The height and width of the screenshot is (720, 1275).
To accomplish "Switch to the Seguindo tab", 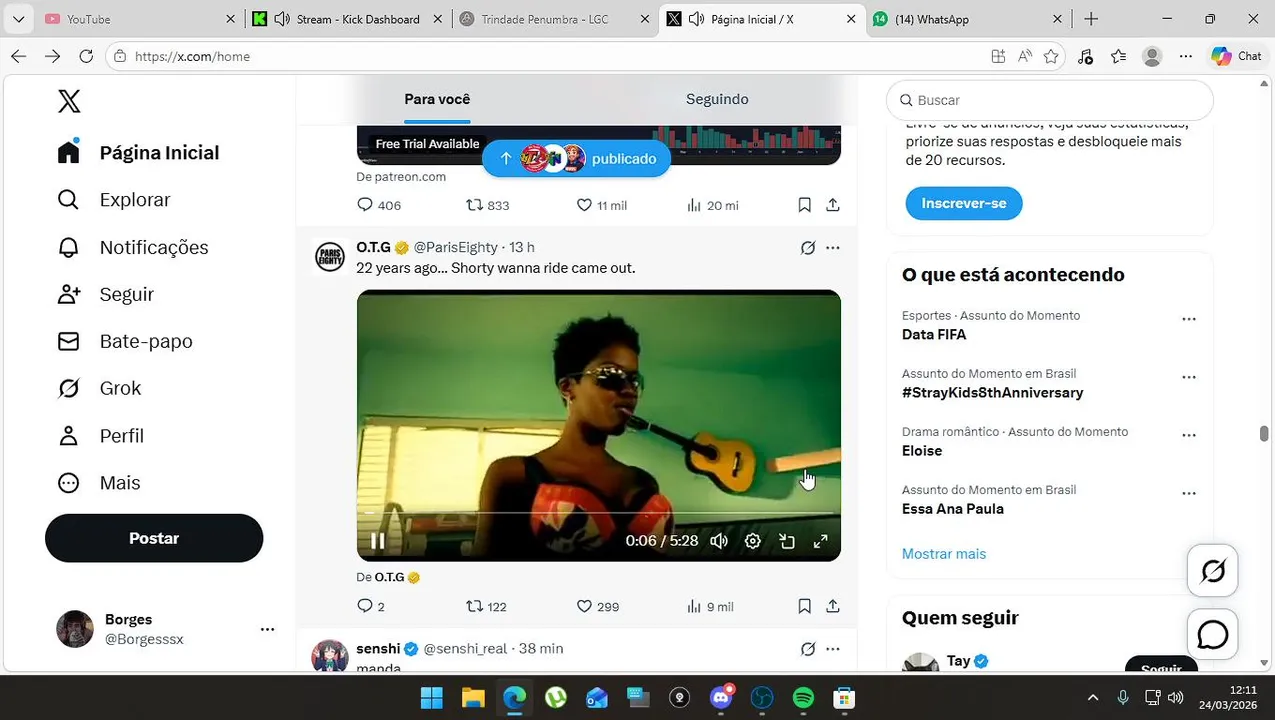I will [x=717, y=99].
